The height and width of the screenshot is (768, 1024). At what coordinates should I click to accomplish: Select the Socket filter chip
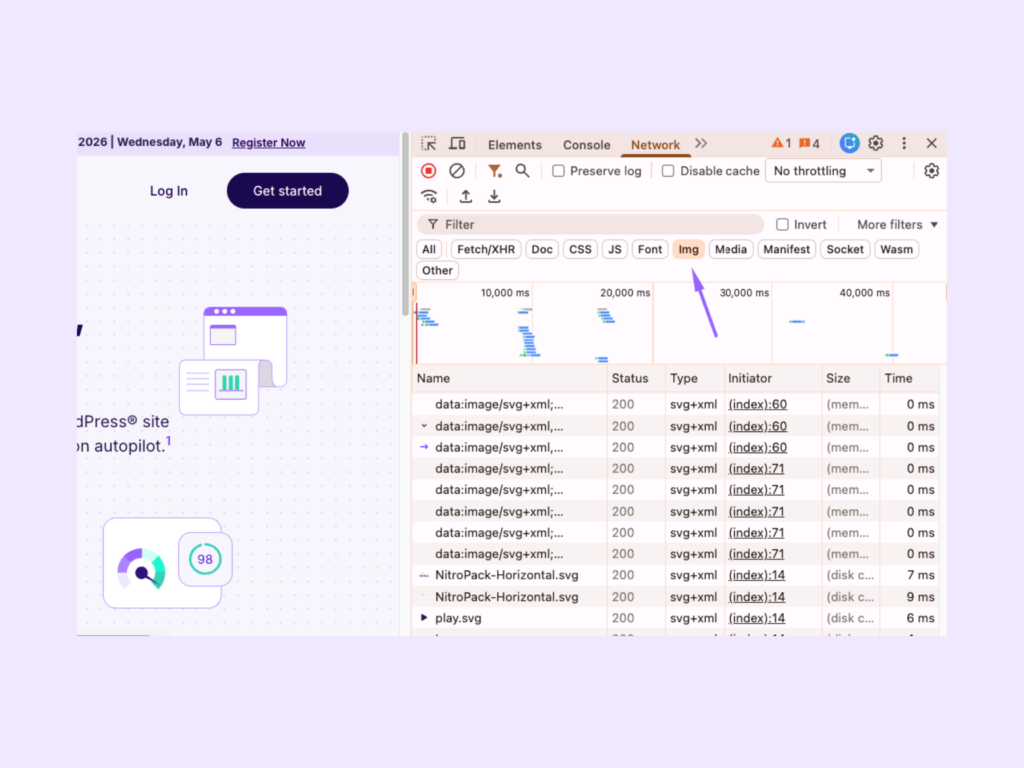[x=845, y=249]
